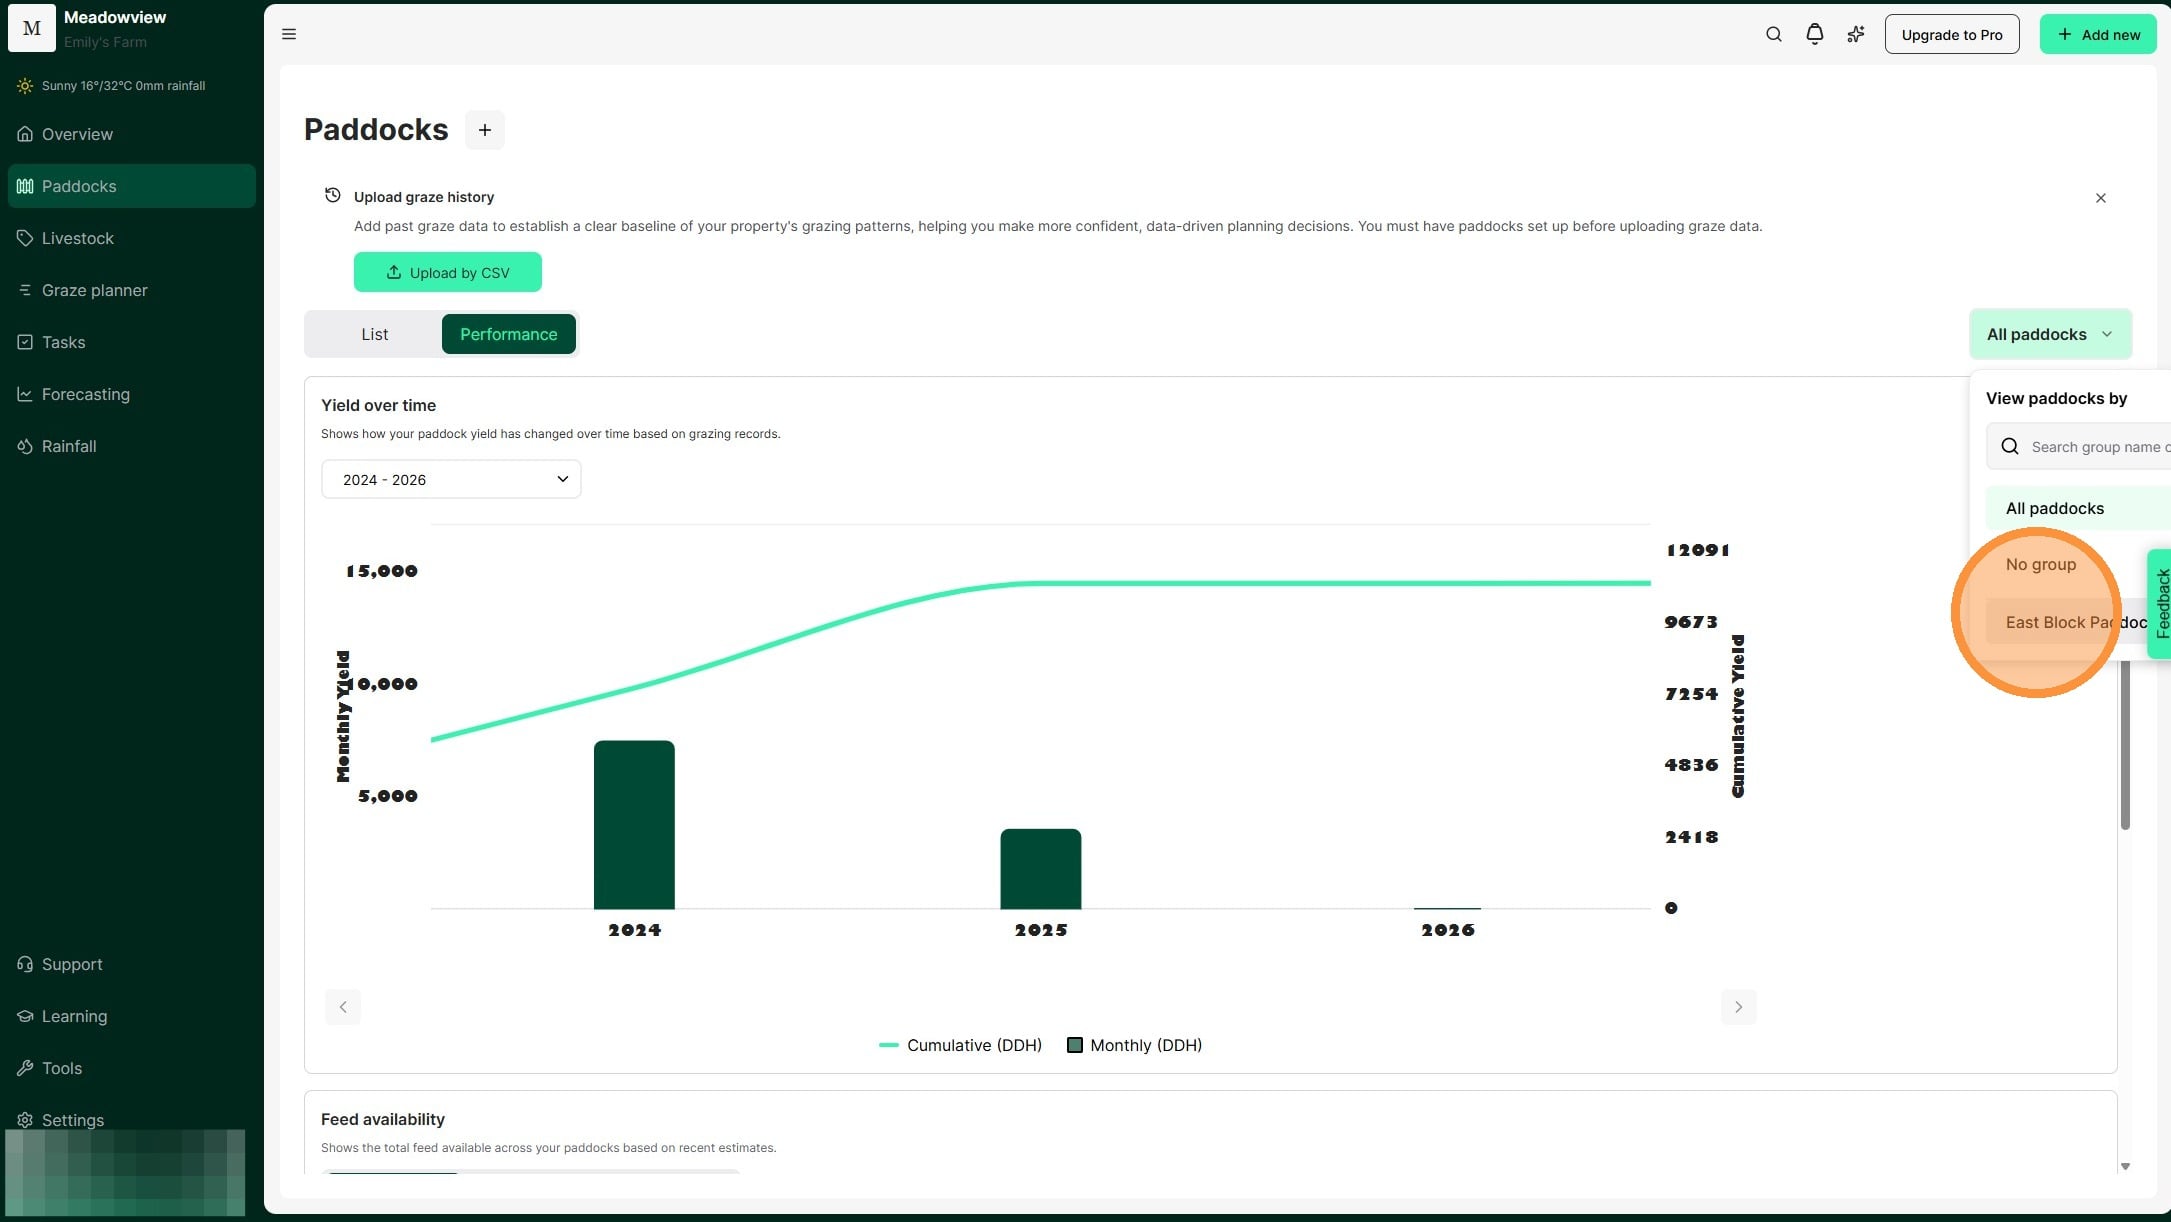
Task: Open Graze planner in sidebar
Action: (94, 290)
